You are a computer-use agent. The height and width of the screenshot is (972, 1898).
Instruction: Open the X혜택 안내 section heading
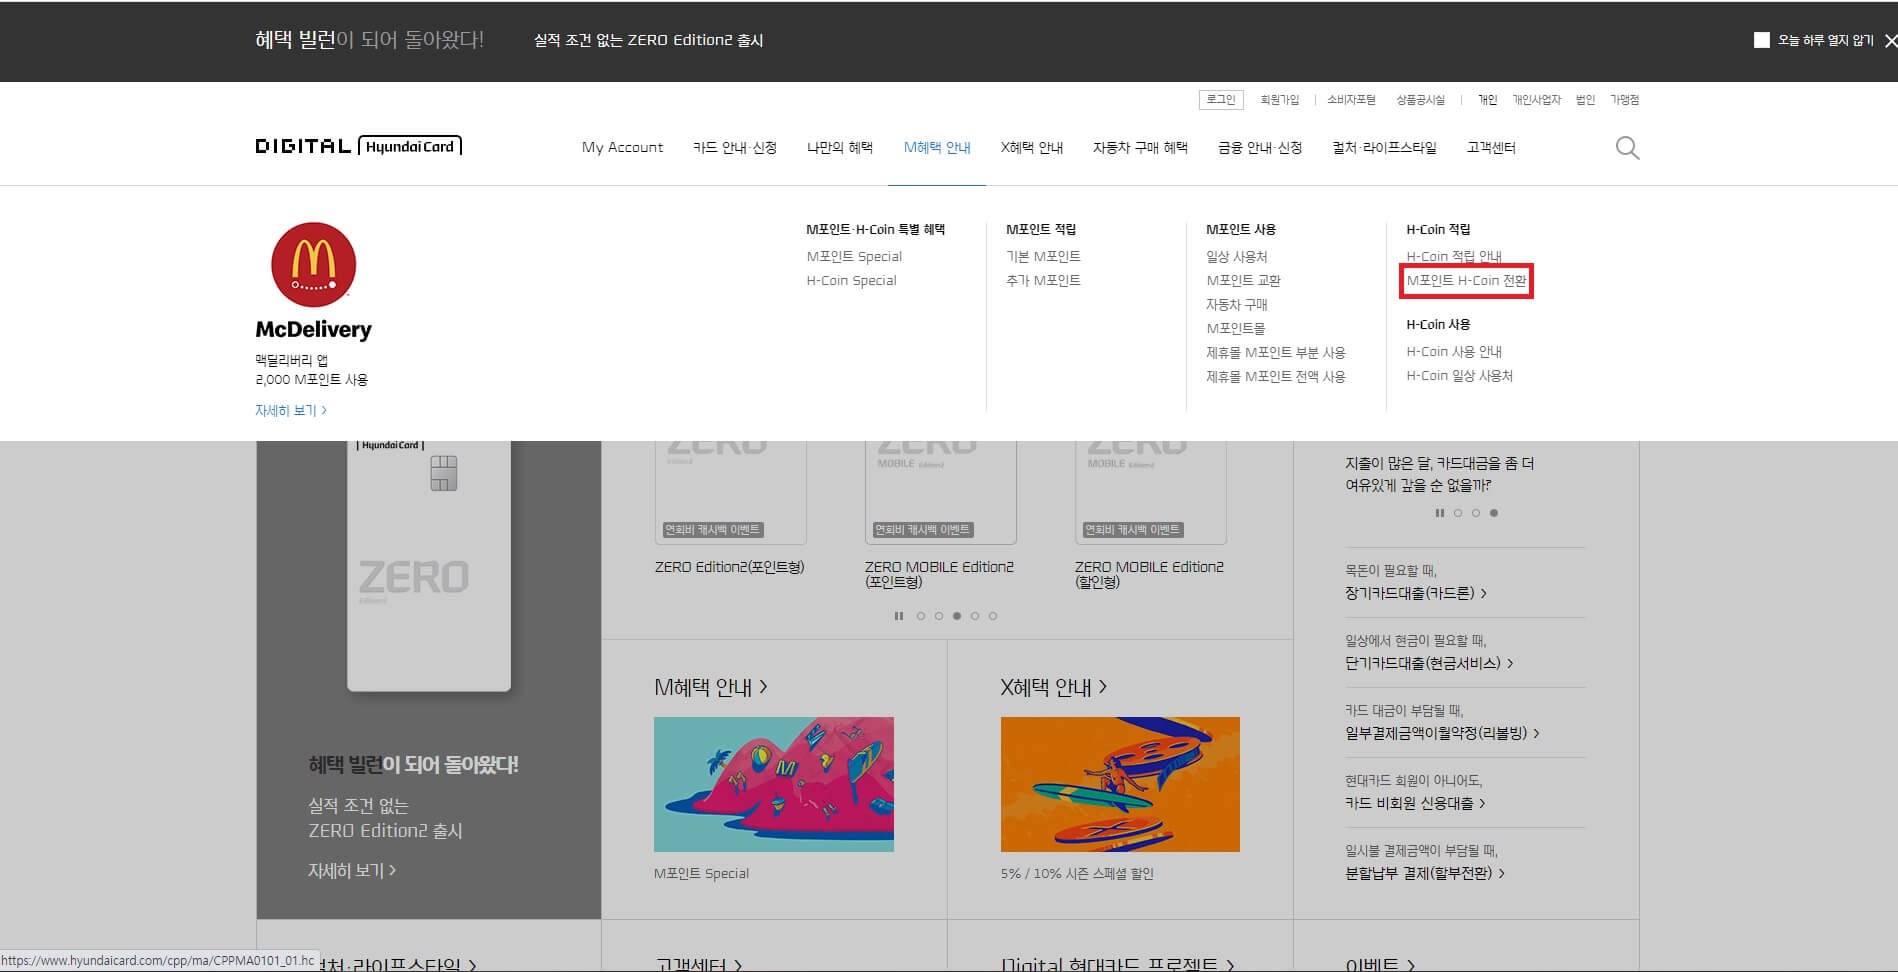pyautogui.click(x=1054, y=687)
